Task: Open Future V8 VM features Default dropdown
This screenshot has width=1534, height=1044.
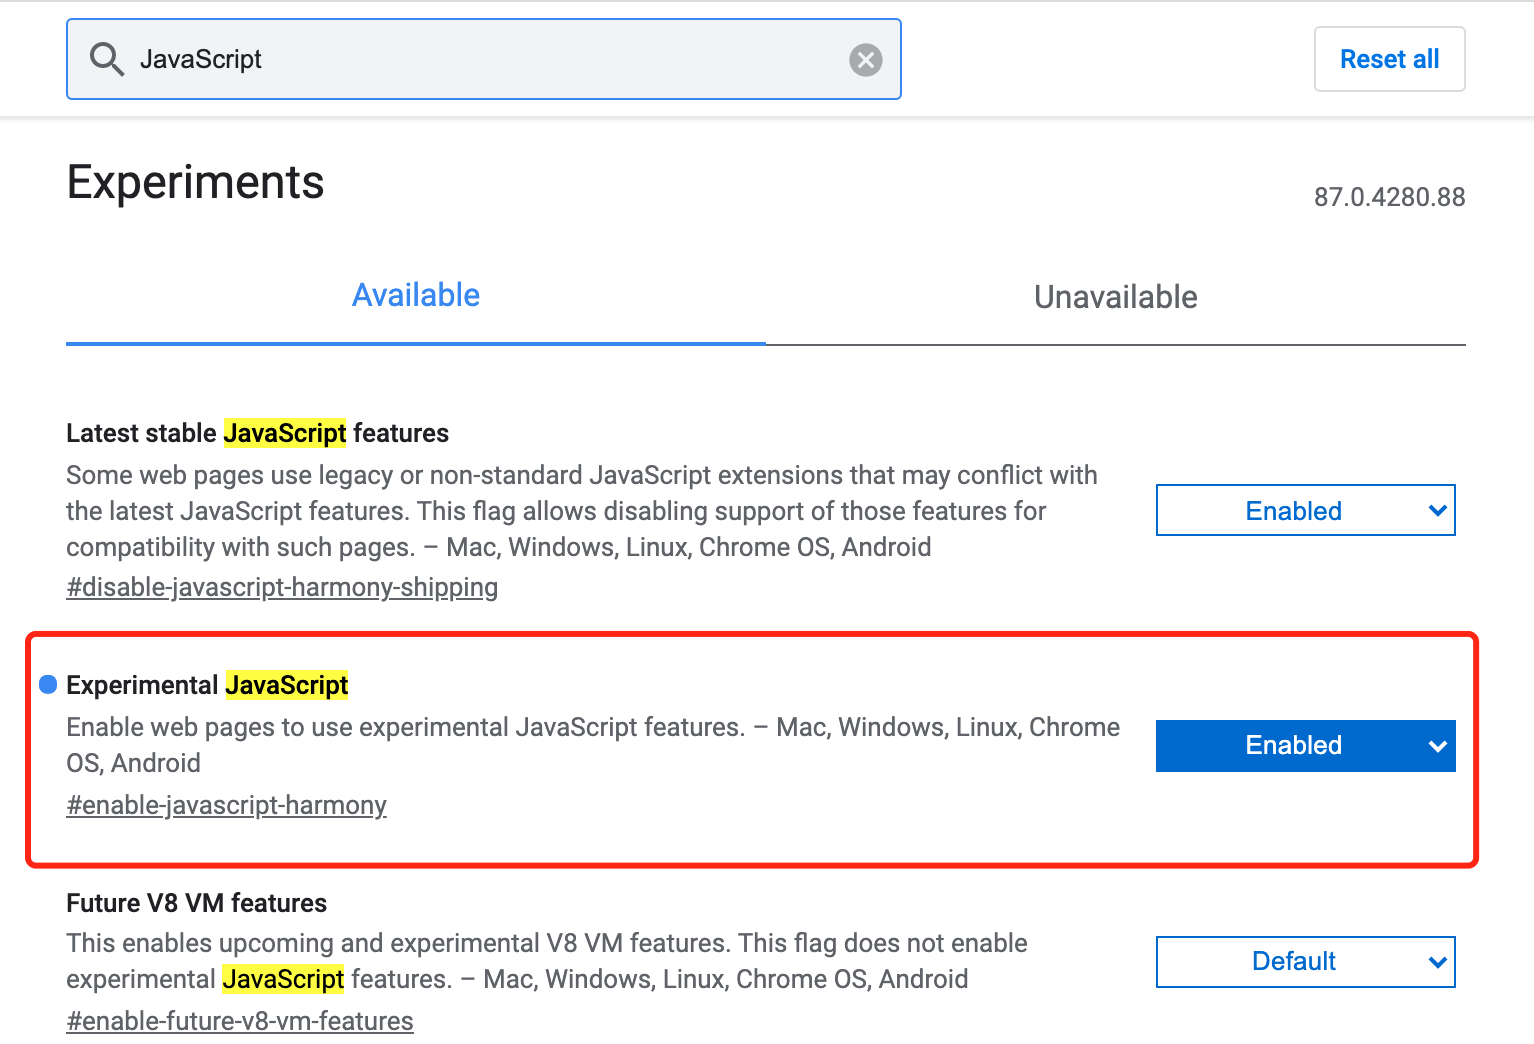Action: [1305, 962]
